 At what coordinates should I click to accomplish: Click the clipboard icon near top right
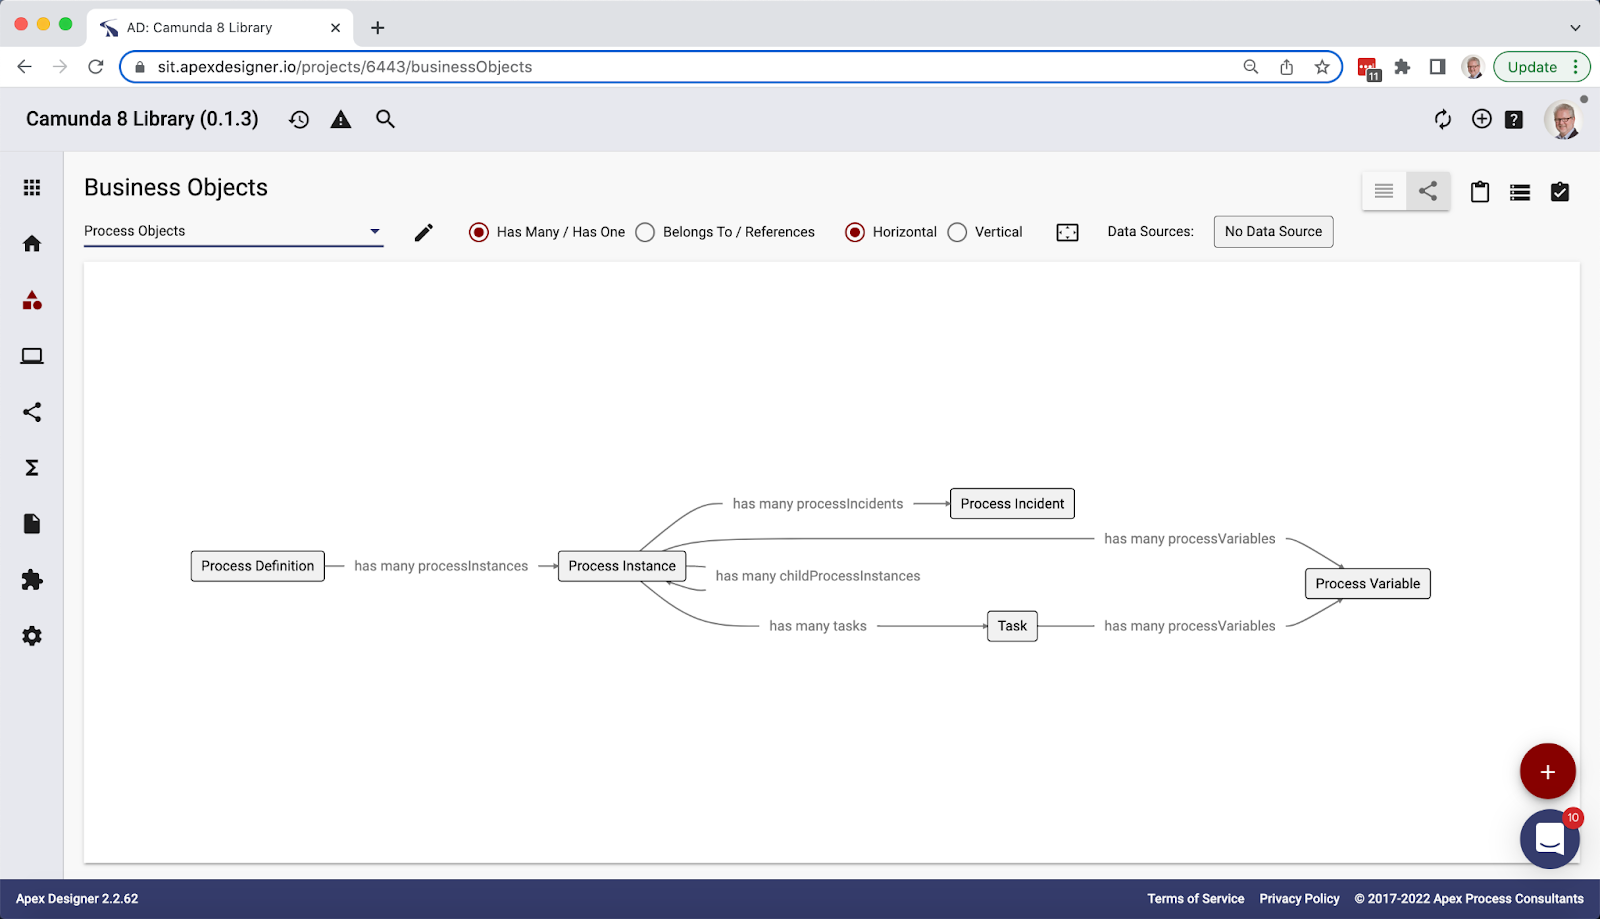pos(1480,192)
